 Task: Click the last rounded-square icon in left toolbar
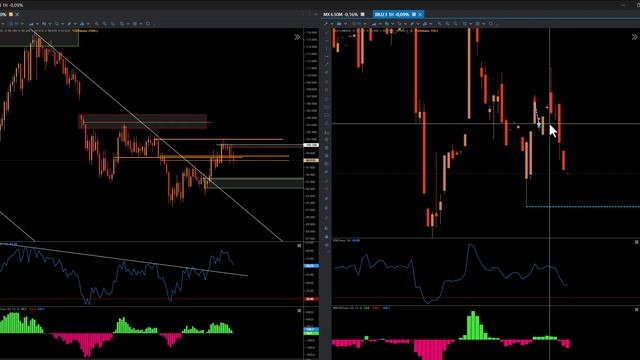pyautogui.click(x=148, y=24)
